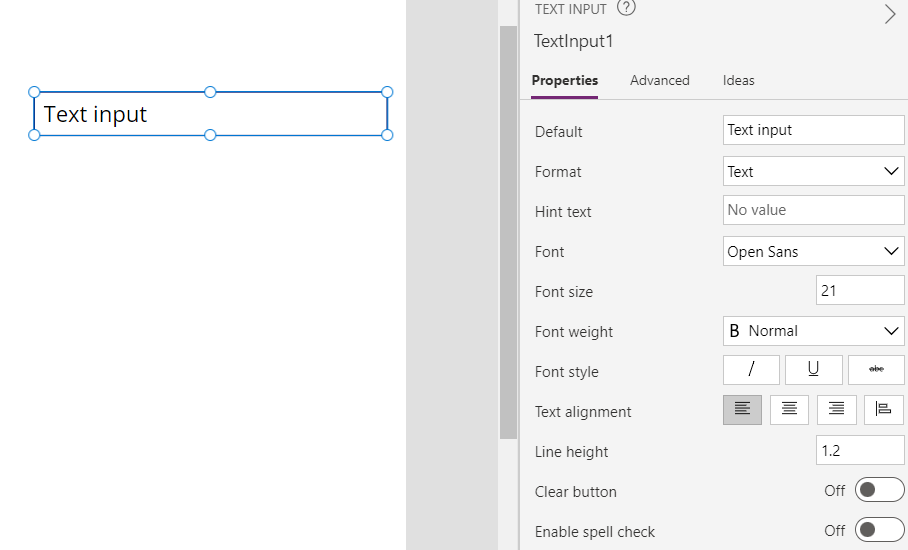The image size is (908, 550).
Task: Open the Font dropdown showing Open Sans
Action: (x=814, y=251)
